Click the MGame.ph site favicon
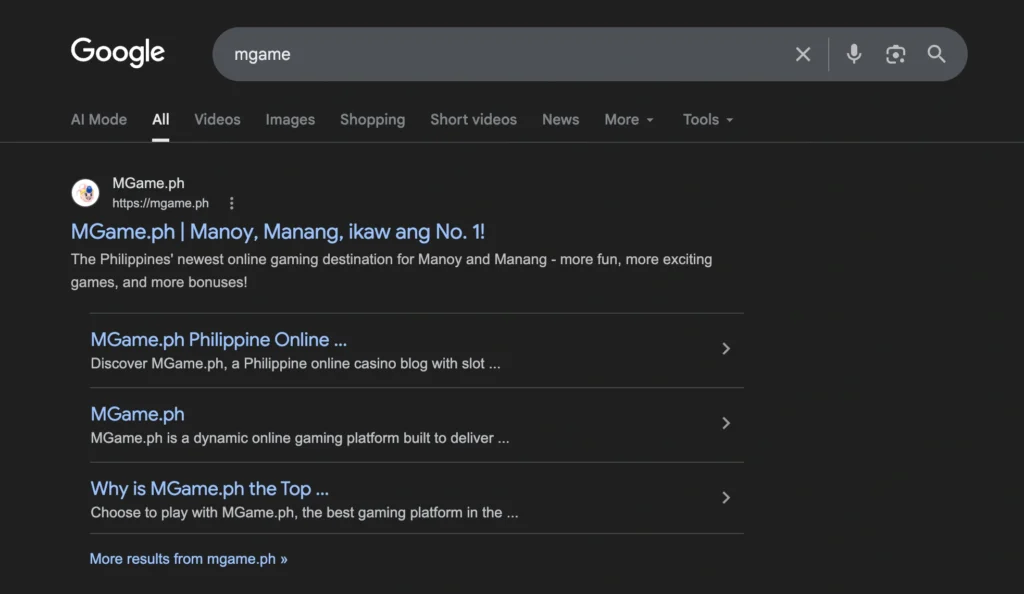The width and height of the screenshot is (1024, 594). [x=87, y=192]
